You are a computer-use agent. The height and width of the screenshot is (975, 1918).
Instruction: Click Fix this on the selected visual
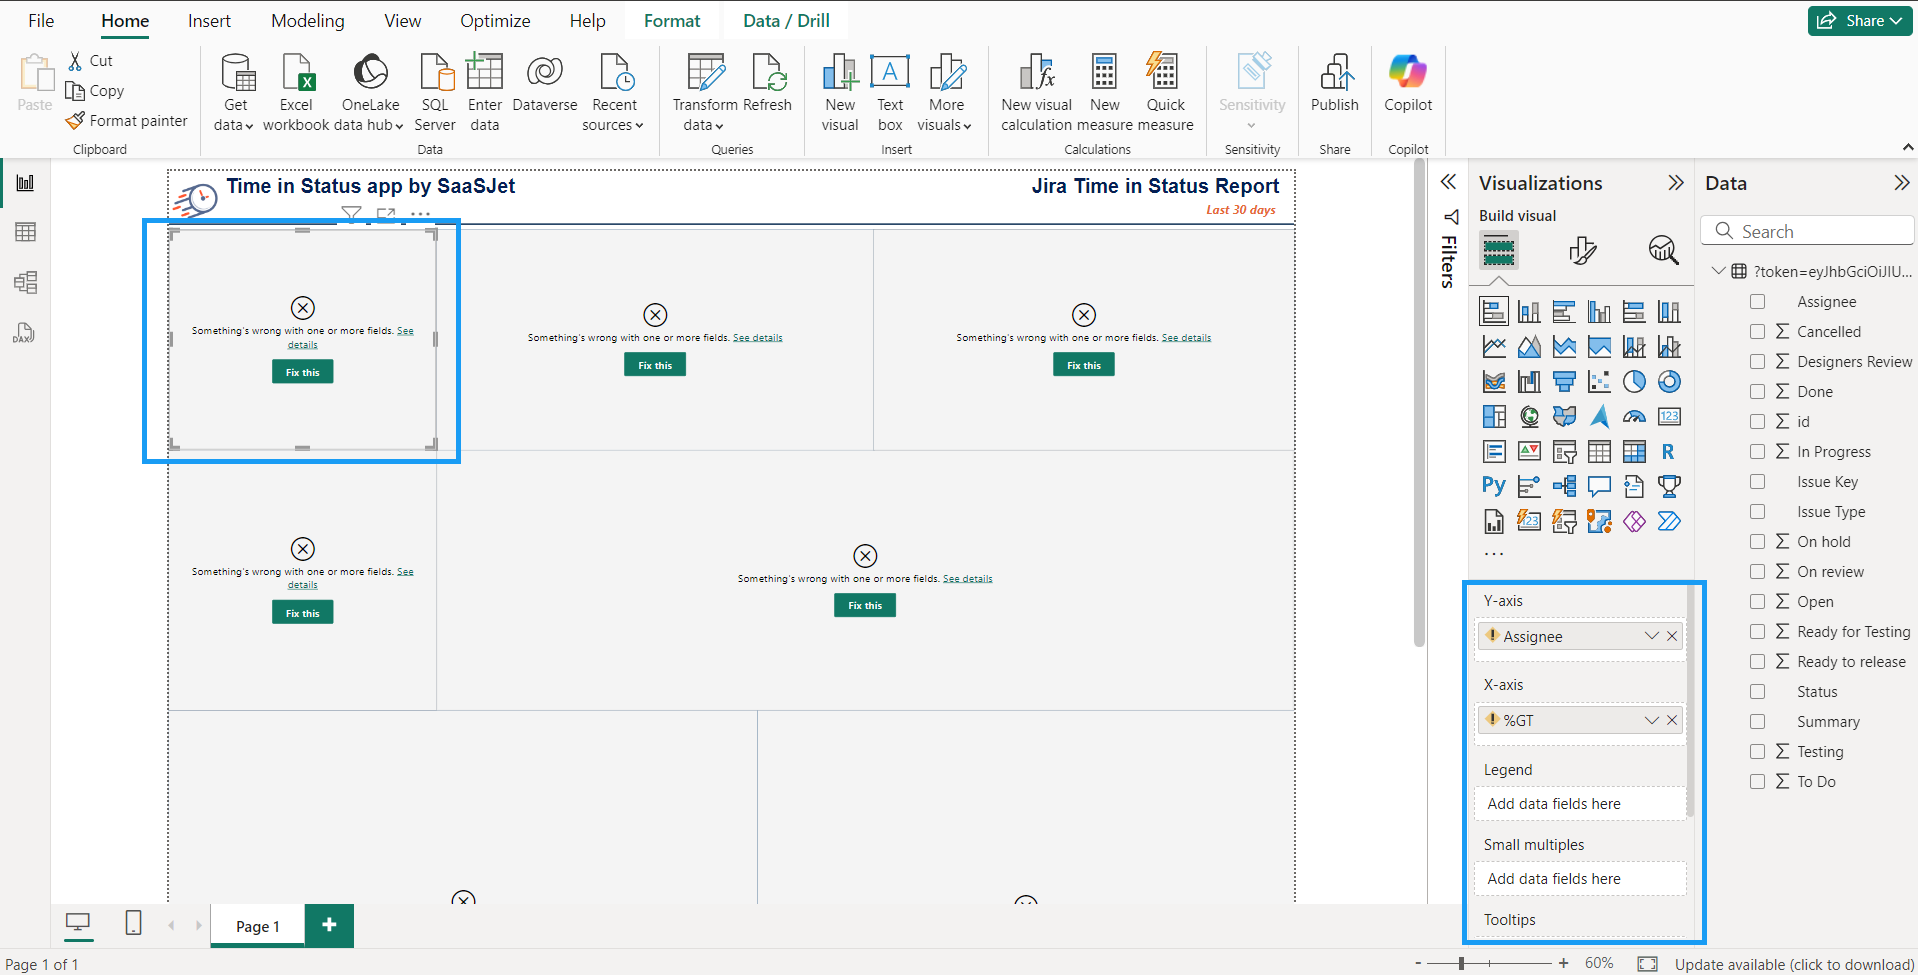[302, 372]
